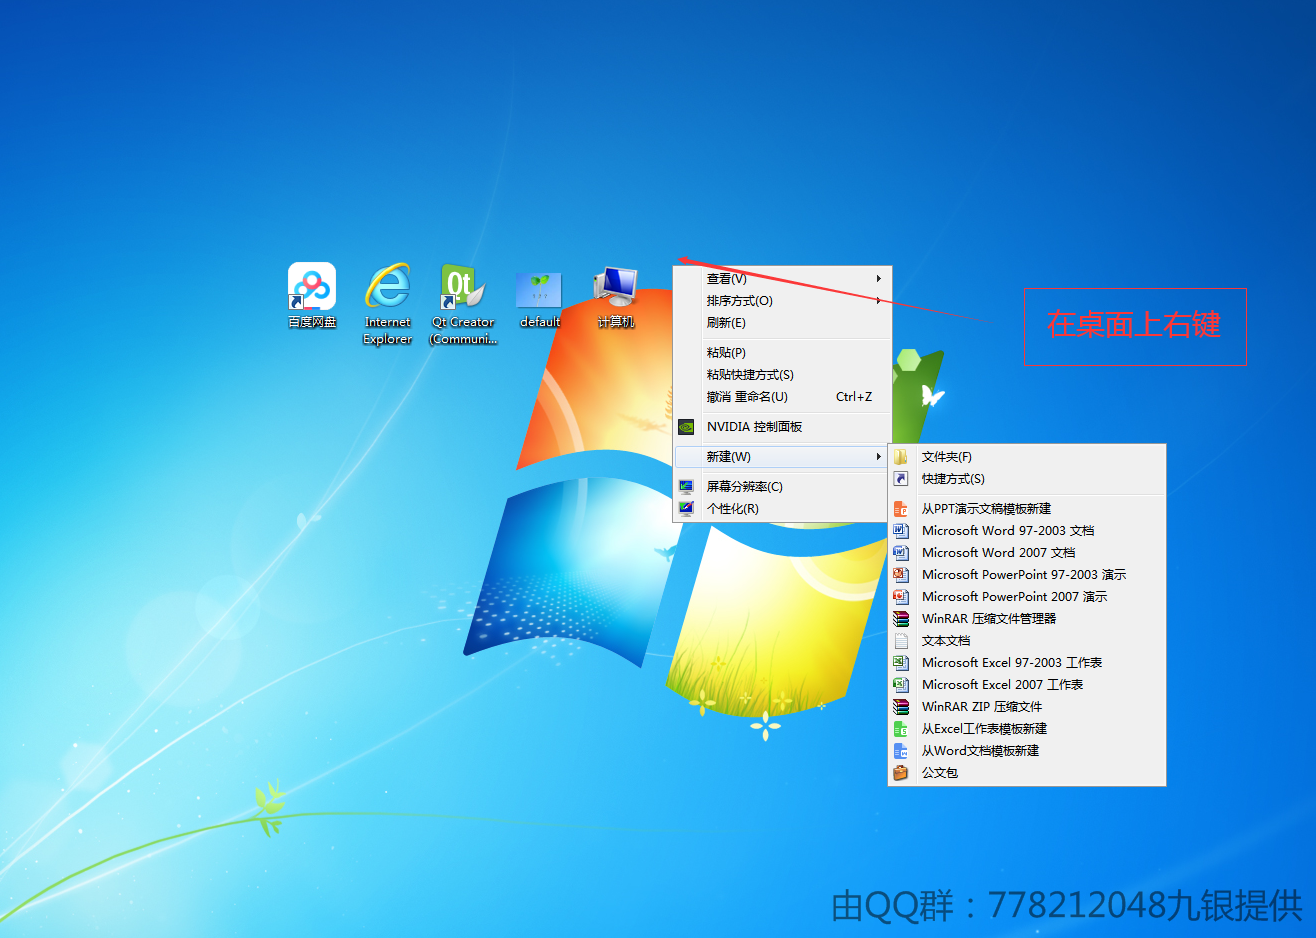Click WinRAR icon beside 压缩文件管理器

pyautogui.click(x=901, y=619)
